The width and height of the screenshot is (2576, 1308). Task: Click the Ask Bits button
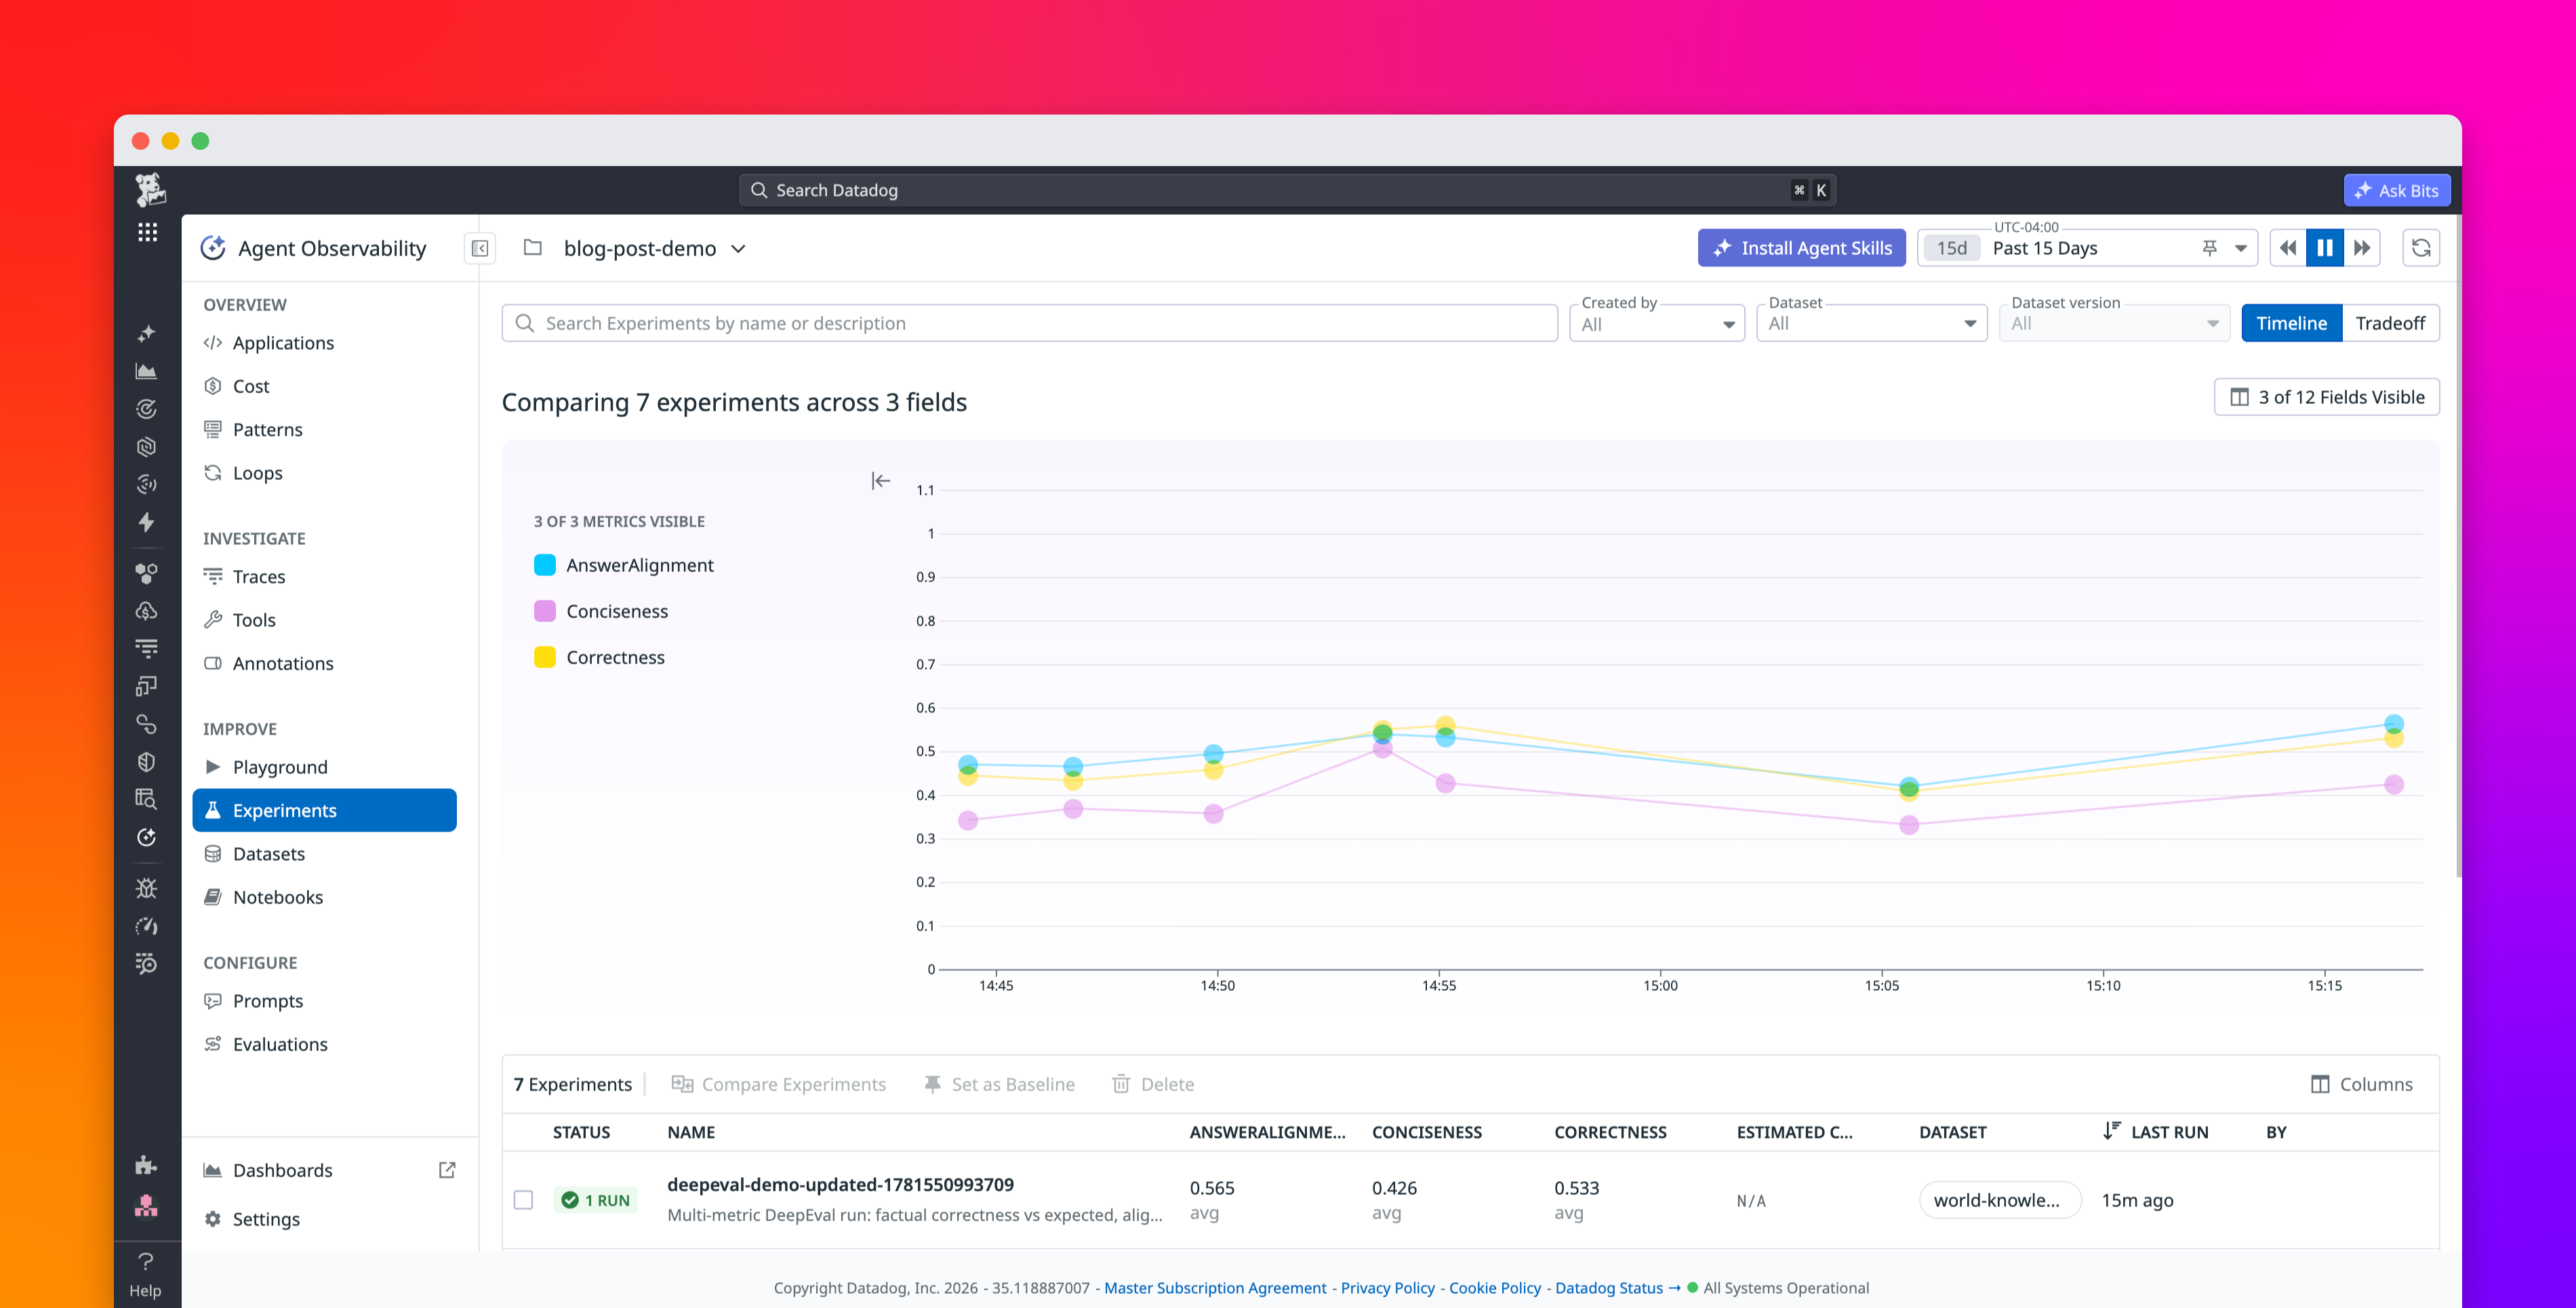[x=2396, y=190]
